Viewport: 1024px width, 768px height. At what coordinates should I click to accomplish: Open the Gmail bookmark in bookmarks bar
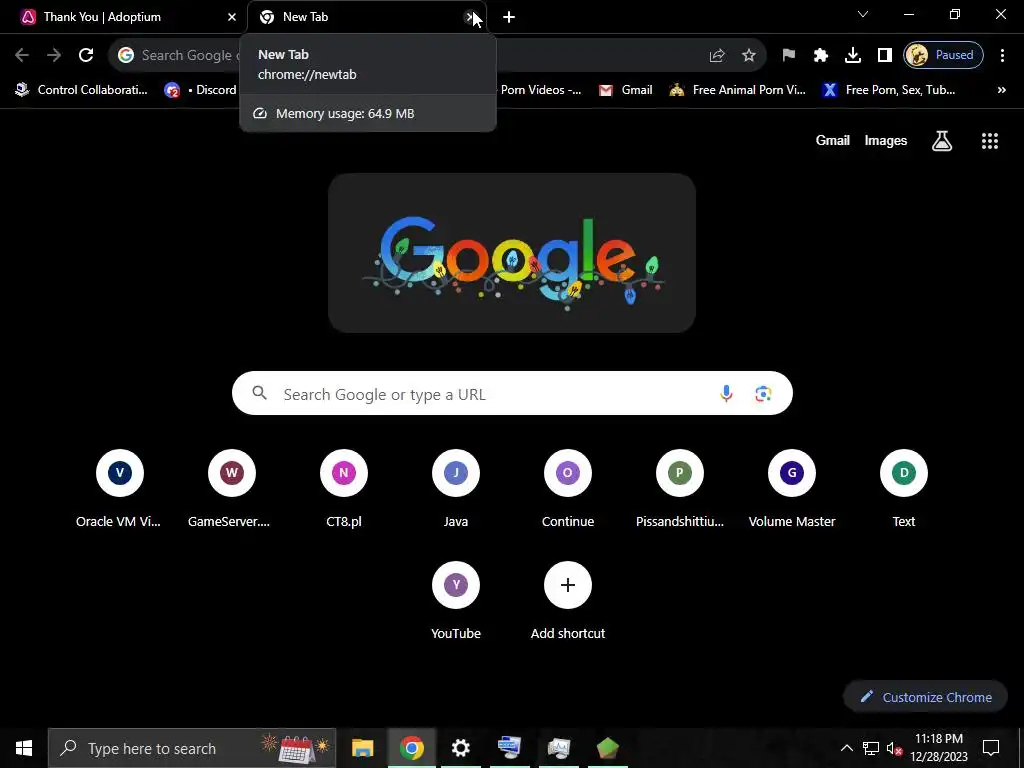[626, 90]
